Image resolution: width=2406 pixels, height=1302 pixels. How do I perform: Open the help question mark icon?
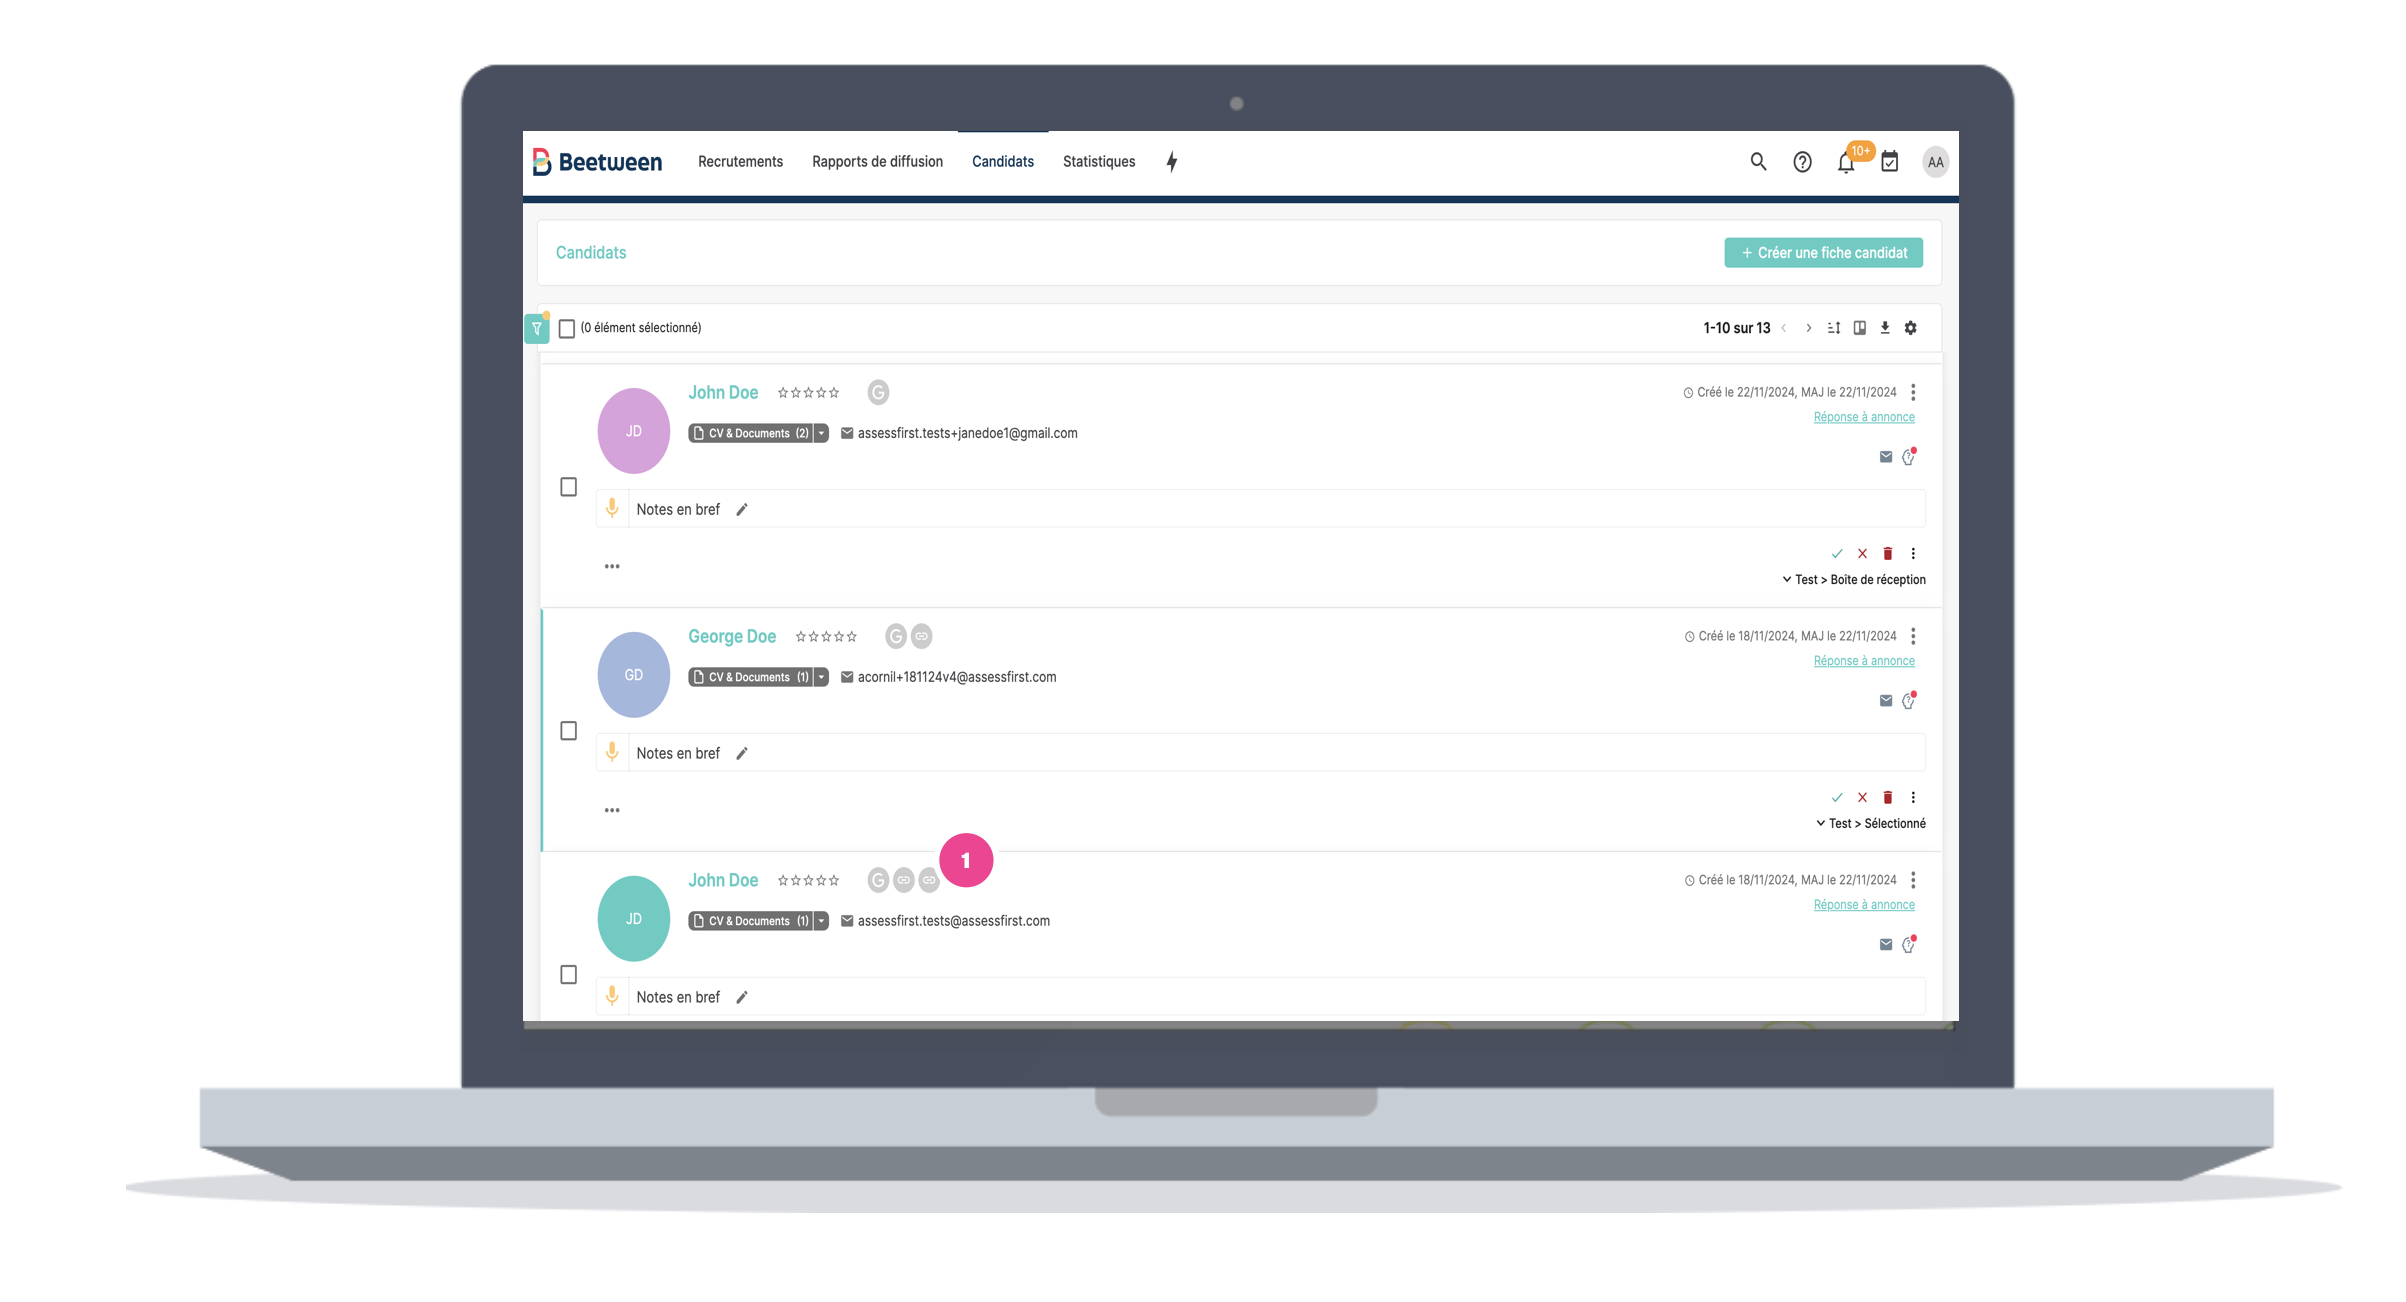(x=1801, y=162)
